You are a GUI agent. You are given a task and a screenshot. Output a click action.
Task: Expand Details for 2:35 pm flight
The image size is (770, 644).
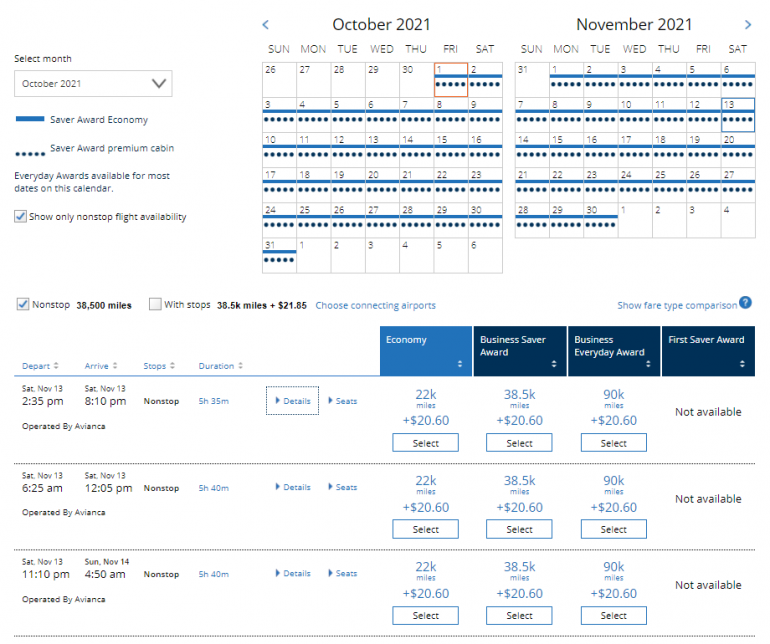coord(292,401)
